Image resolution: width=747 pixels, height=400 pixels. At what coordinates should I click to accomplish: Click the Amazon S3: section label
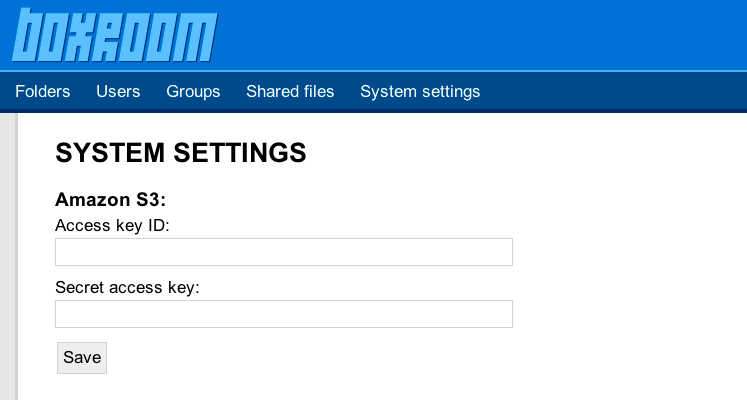click(111, 200)
